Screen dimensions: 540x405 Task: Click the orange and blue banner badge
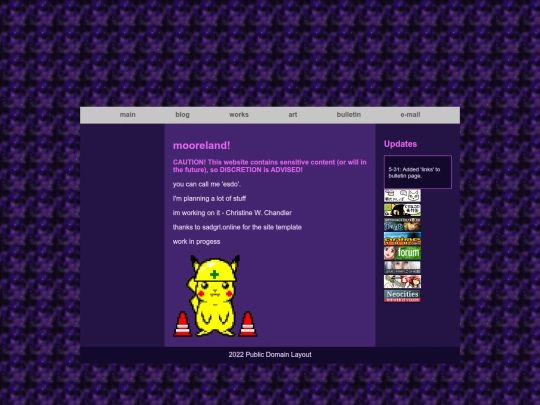coord(402,239)
